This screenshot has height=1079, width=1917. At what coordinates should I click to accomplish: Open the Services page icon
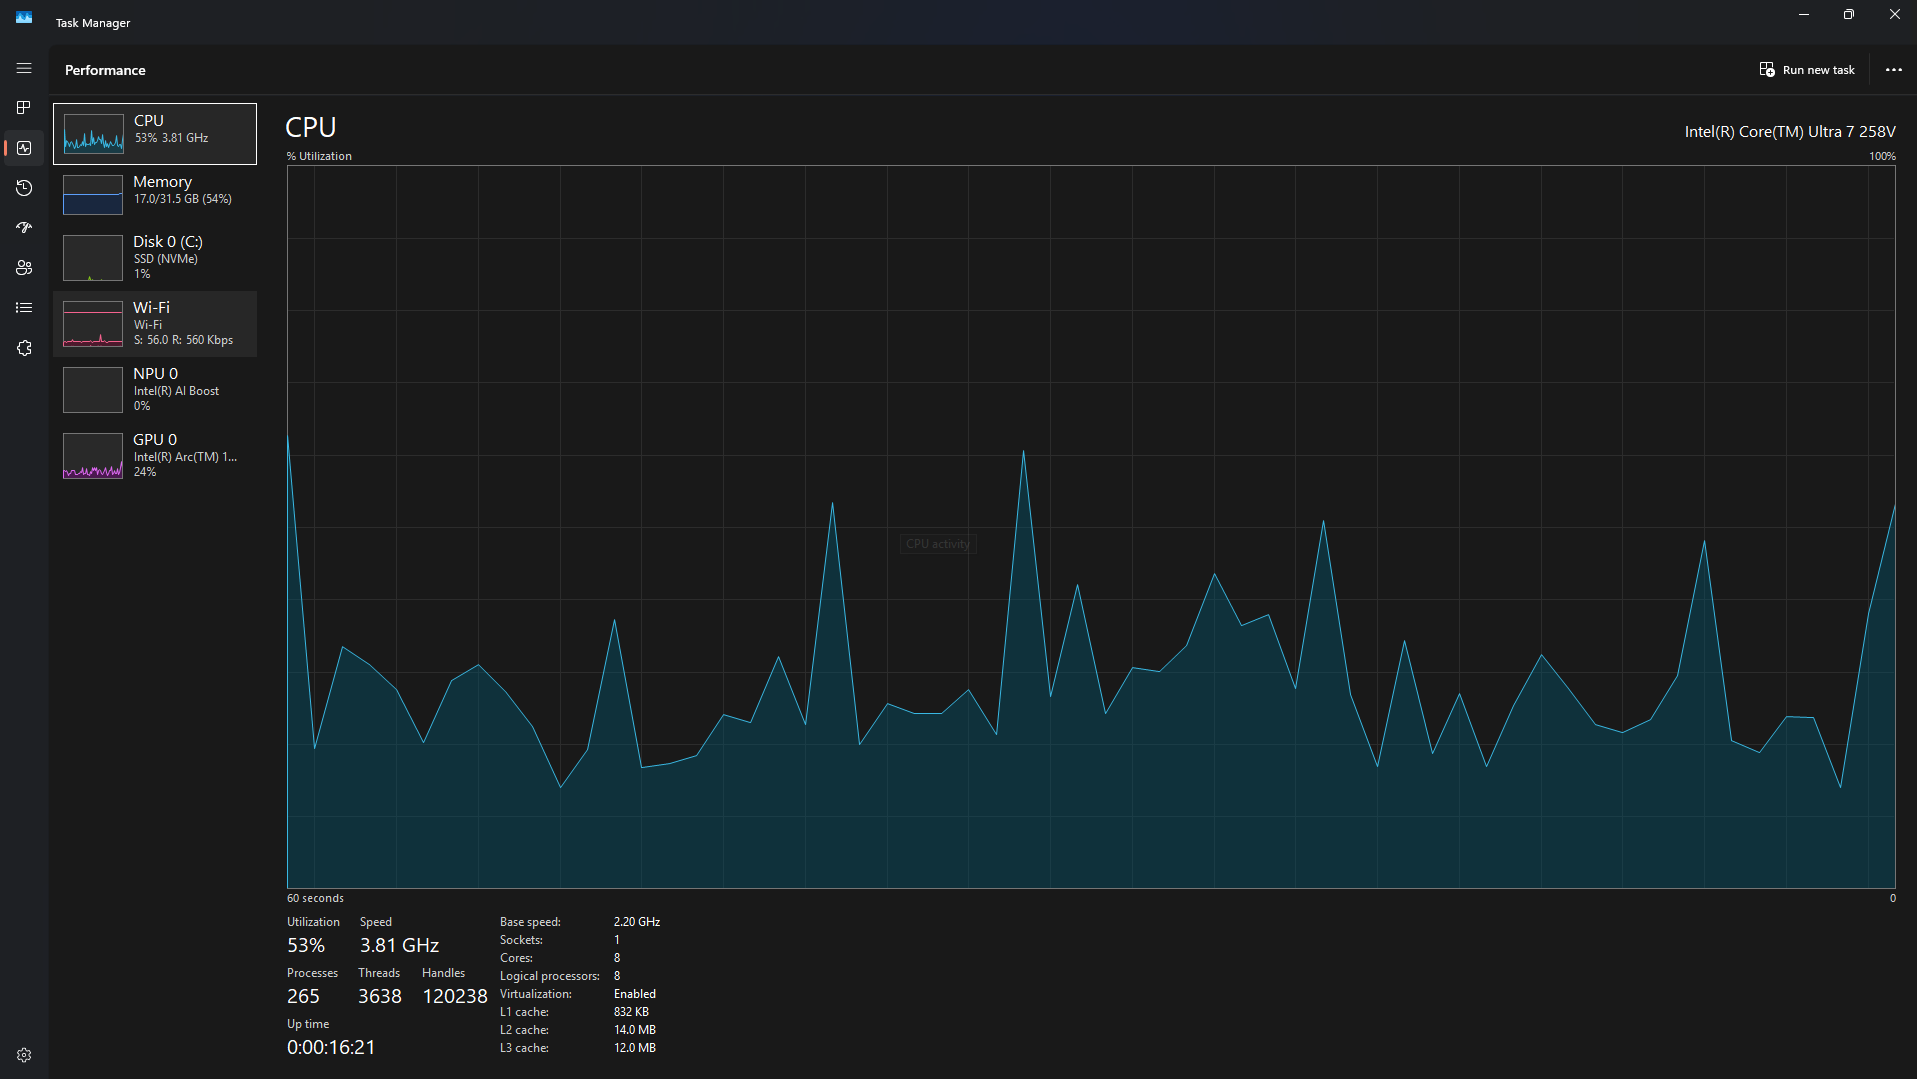tap(24, 348)
